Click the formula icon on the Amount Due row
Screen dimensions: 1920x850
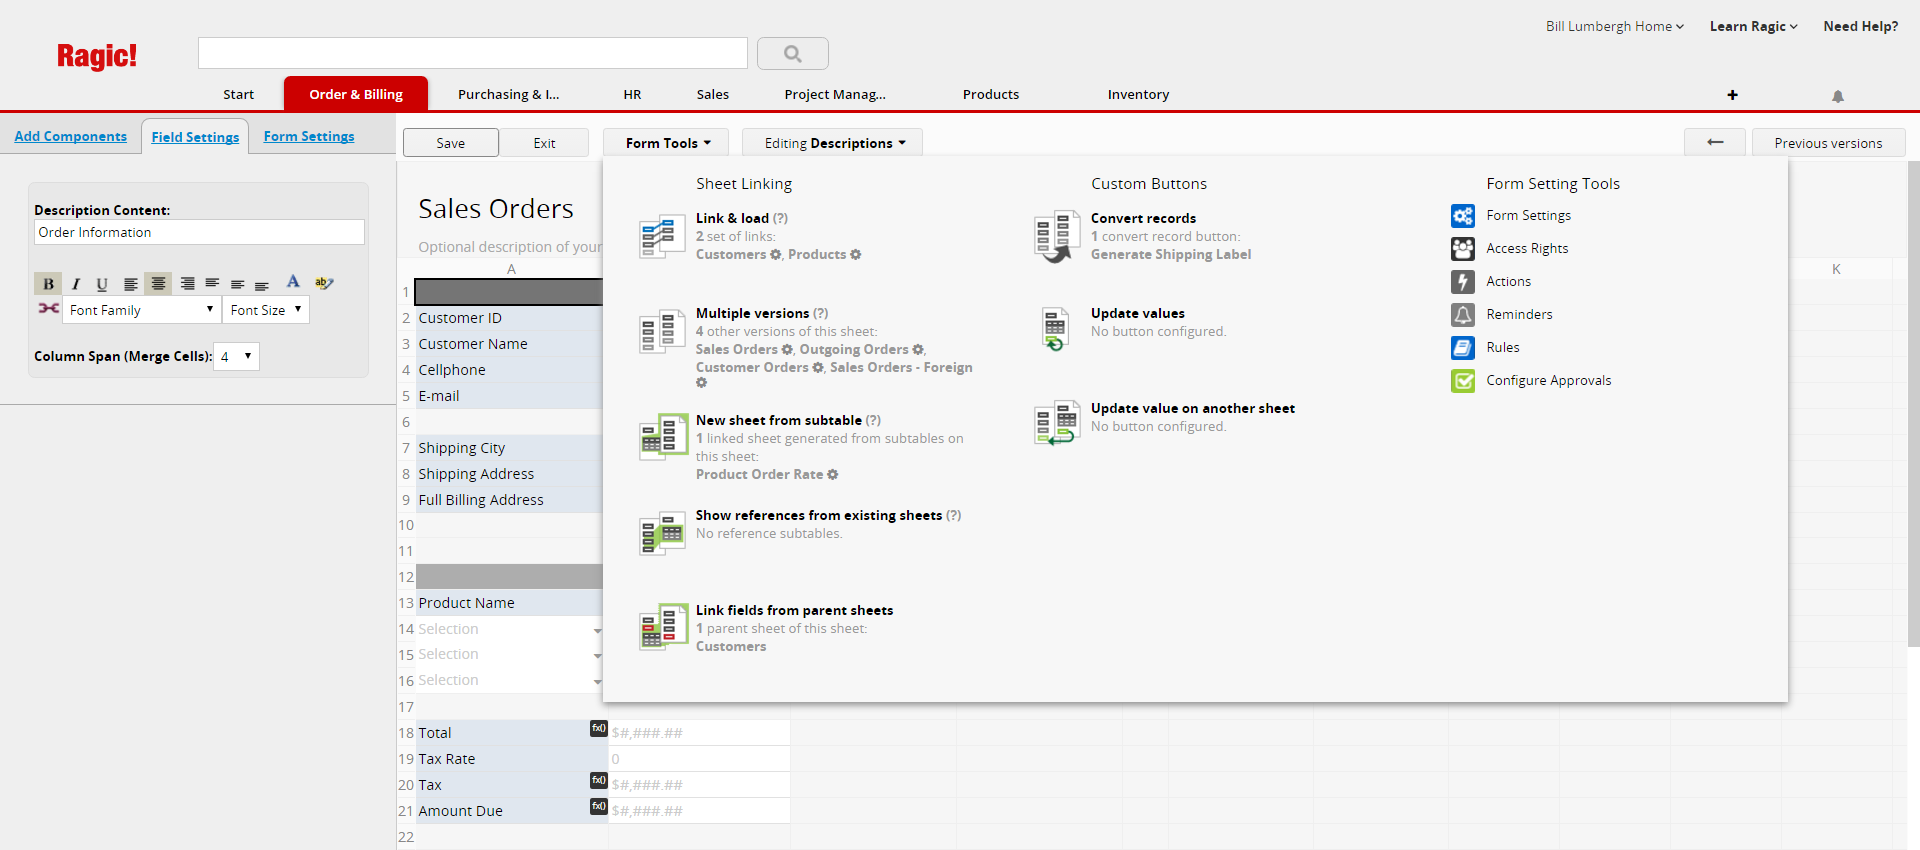click(599, 806)
